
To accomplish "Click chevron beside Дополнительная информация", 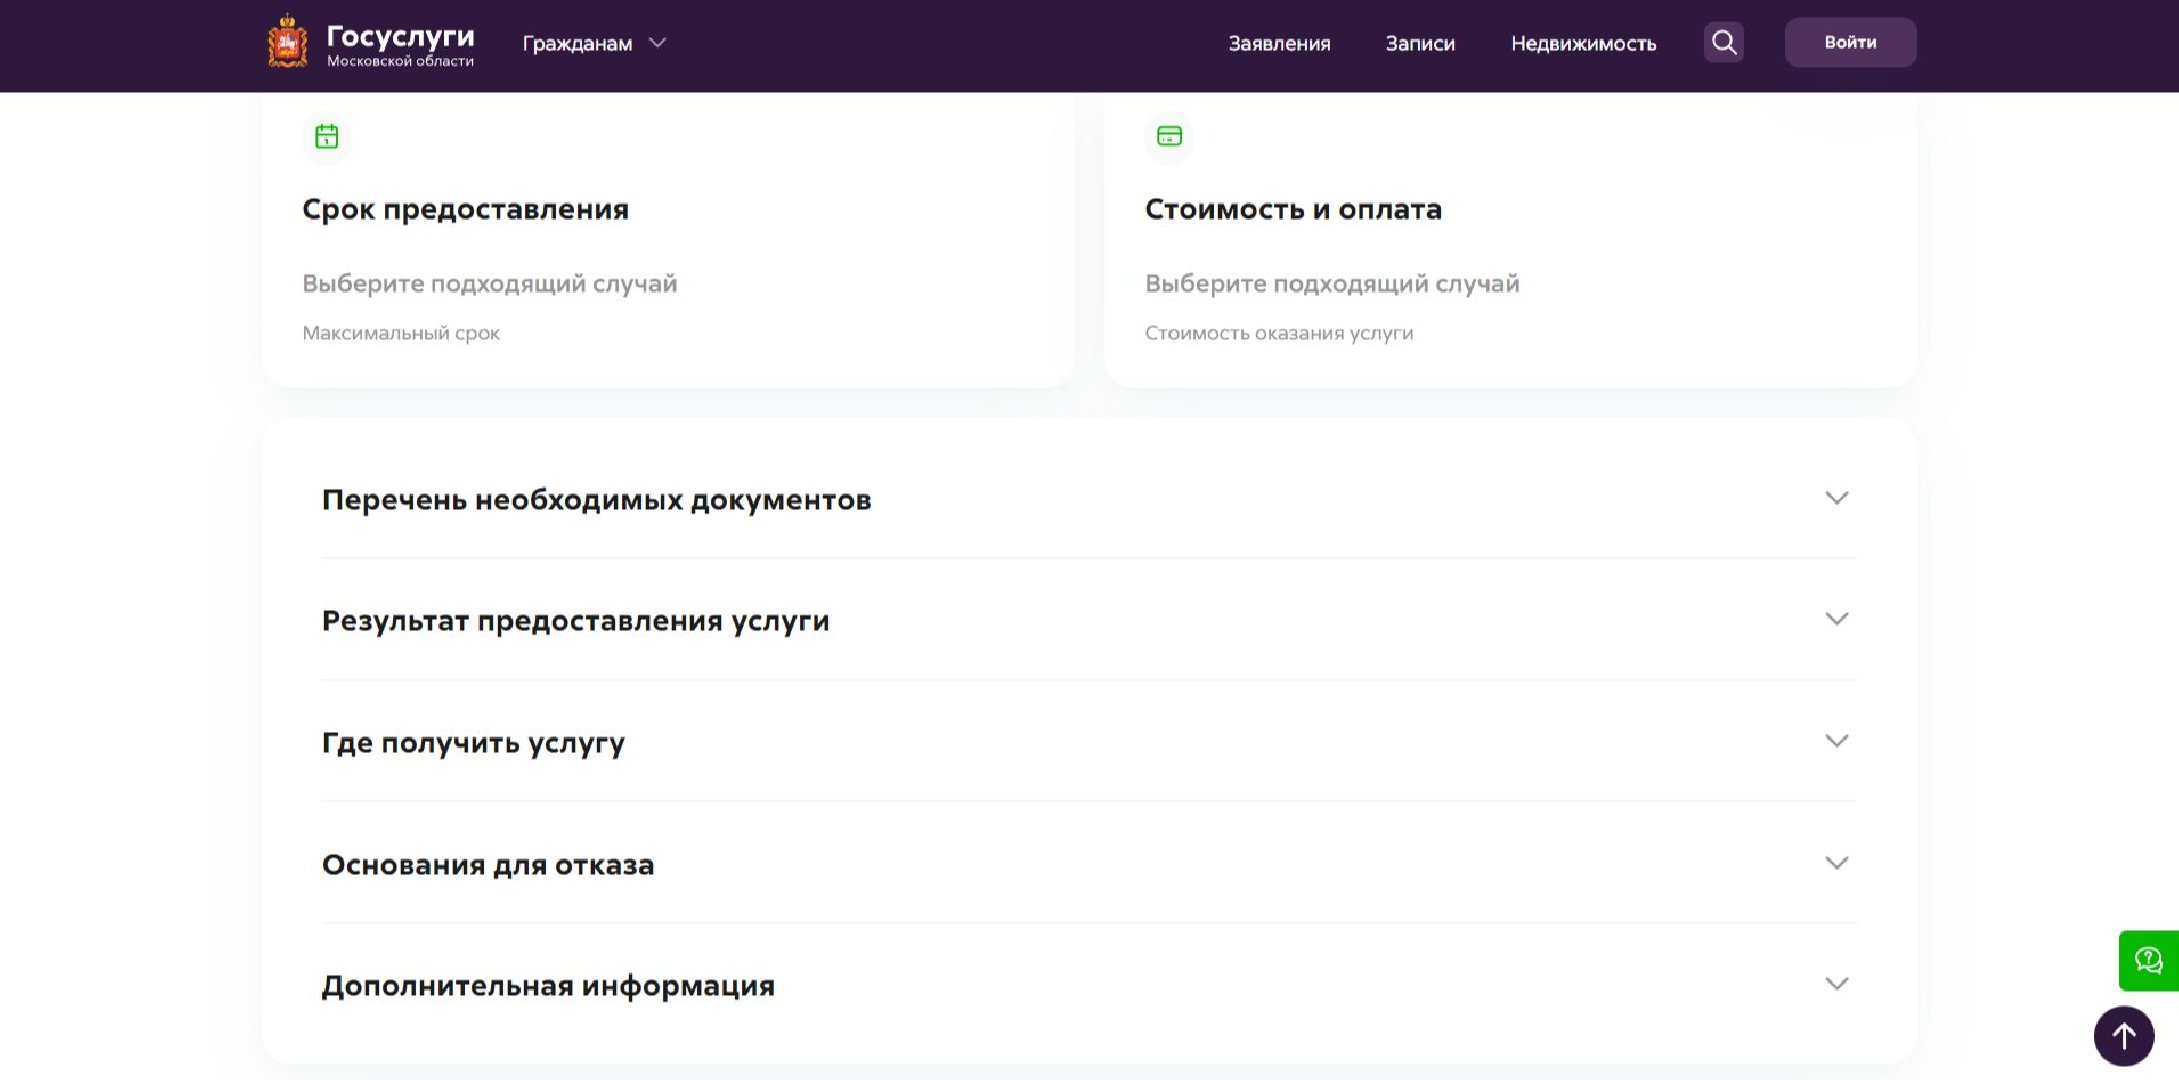I will (1836, 984).
